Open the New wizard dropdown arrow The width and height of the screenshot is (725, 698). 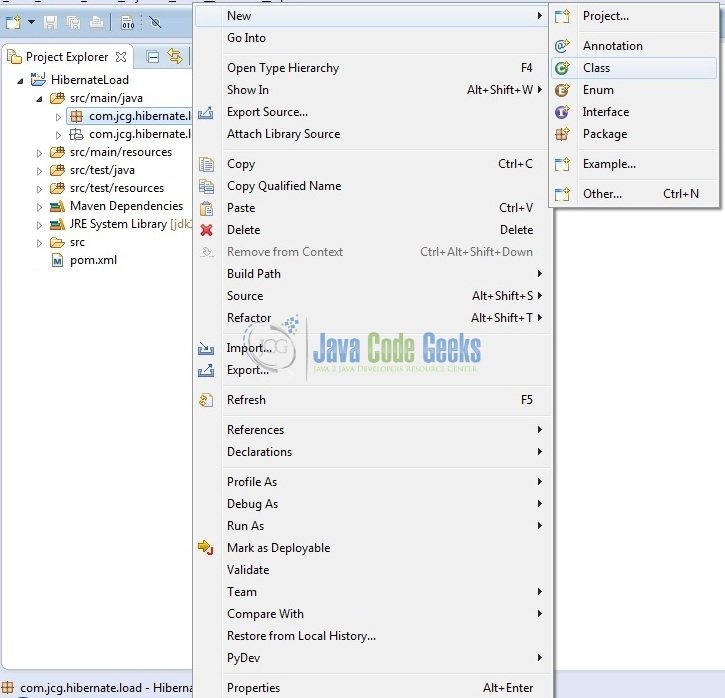[x=31, y=22]
